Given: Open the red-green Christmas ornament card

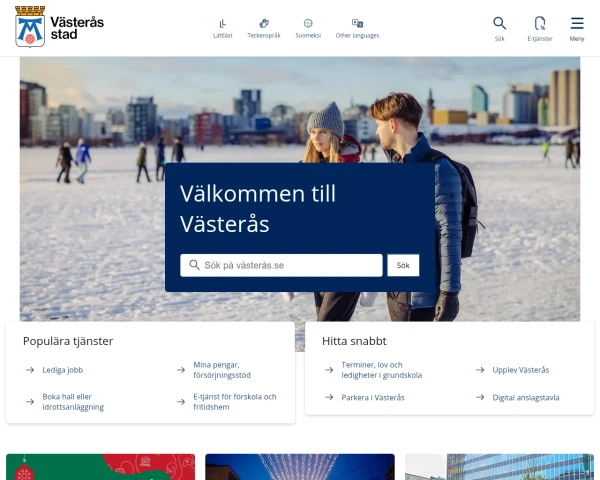Looking at the screenshot, I should click(101, 467).
